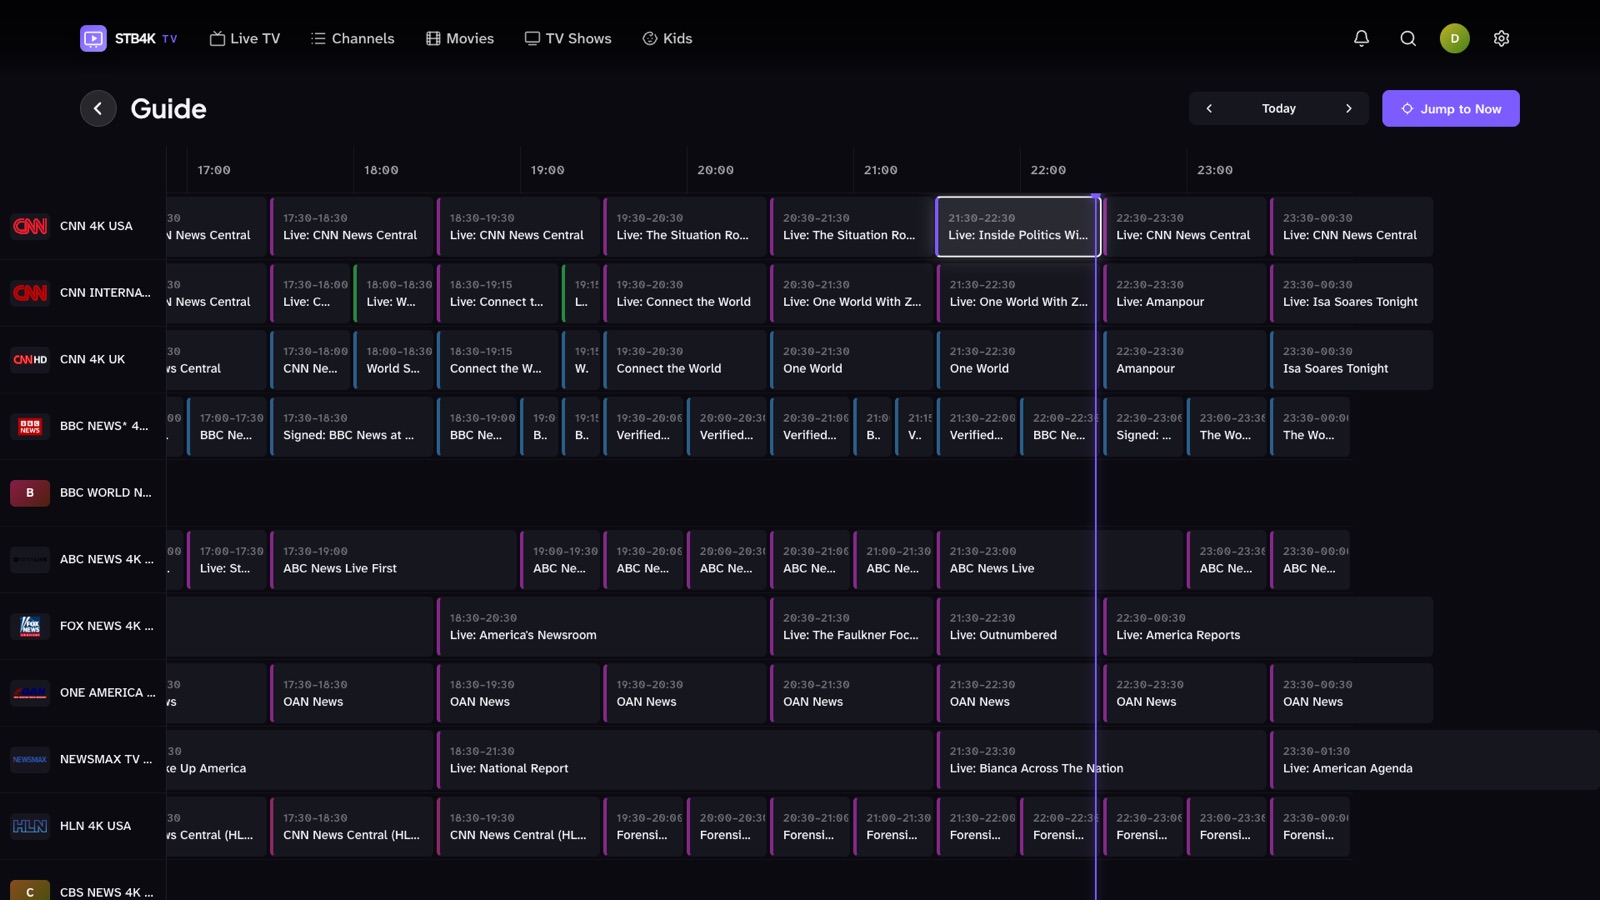Select ABC News 4K channel logo
The image size is (1600, 900).
click(x=30, y=560)
